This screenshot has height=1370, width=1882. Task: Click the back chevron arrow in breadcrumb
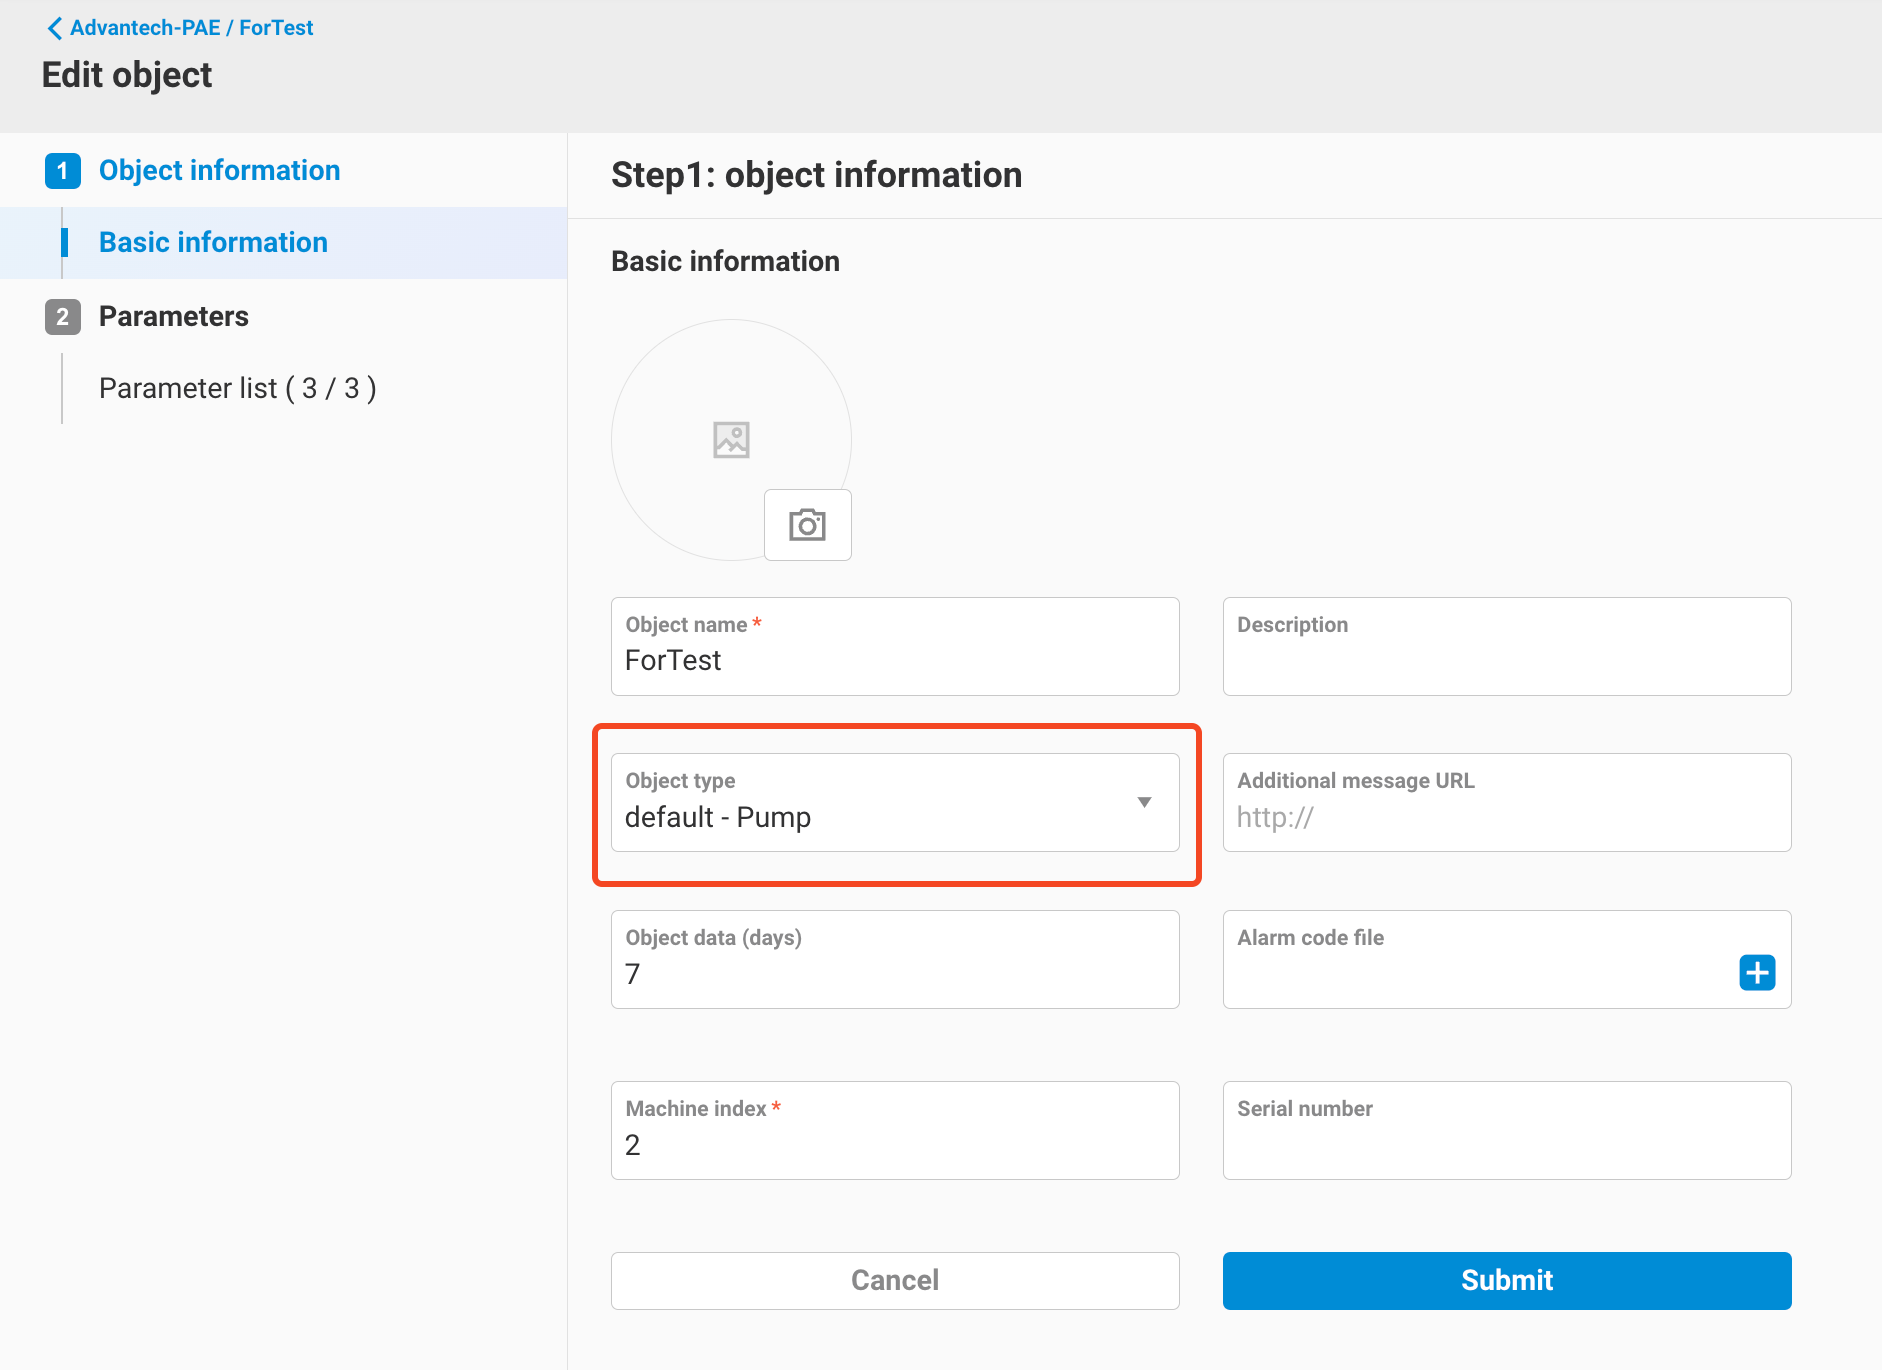(54, 28)
